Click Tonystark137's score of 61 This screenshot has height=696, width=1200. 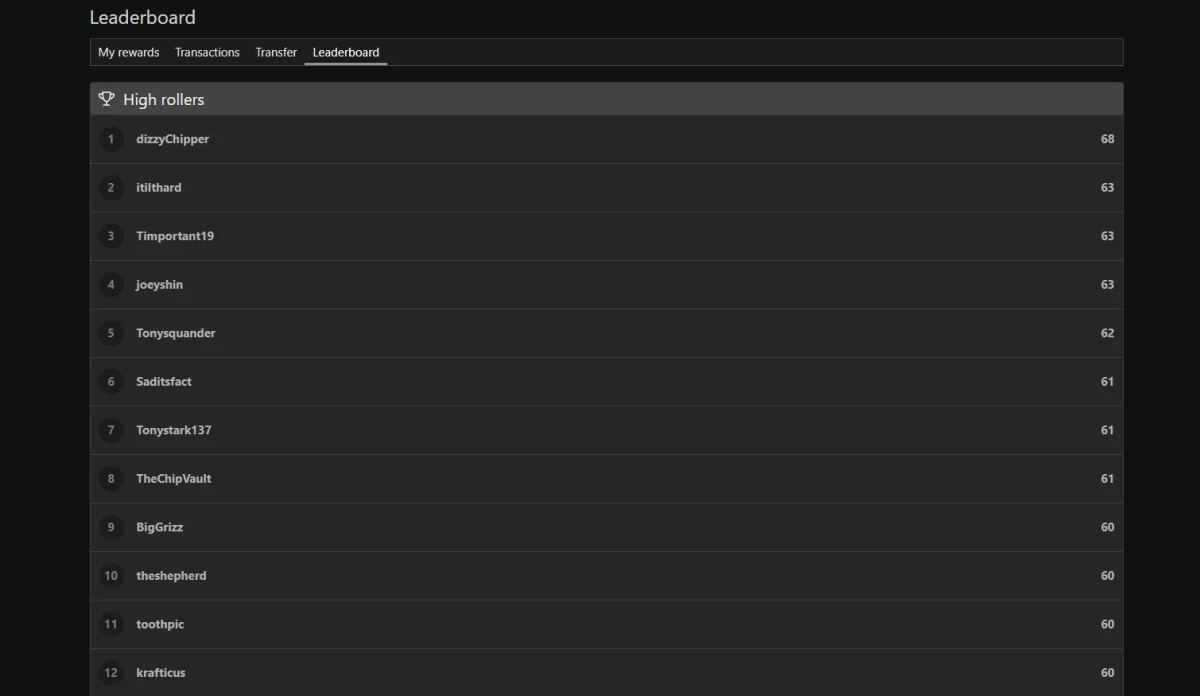pos(1107,430)
